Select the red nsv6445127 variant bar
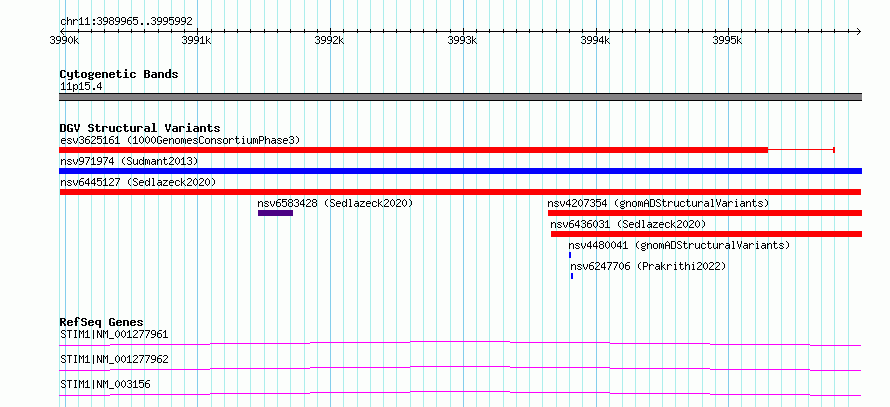 click(460, 192)
